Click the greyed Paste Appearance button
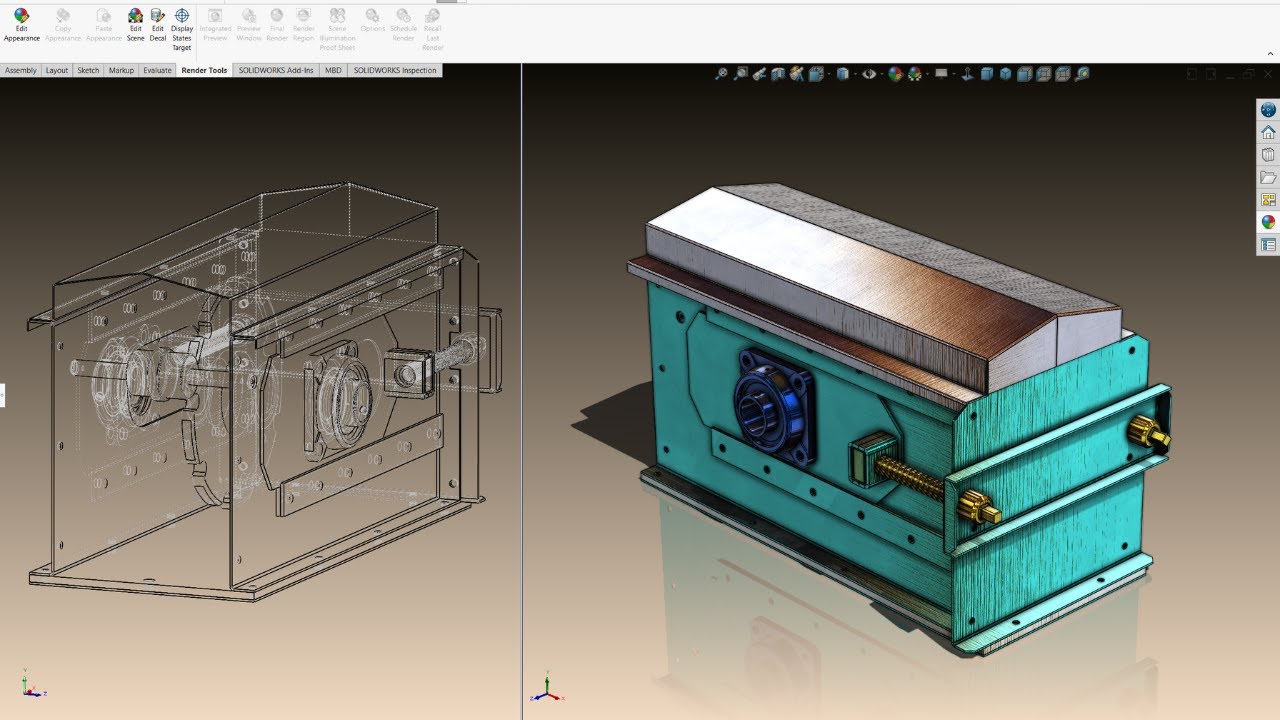 click(104, 26)
